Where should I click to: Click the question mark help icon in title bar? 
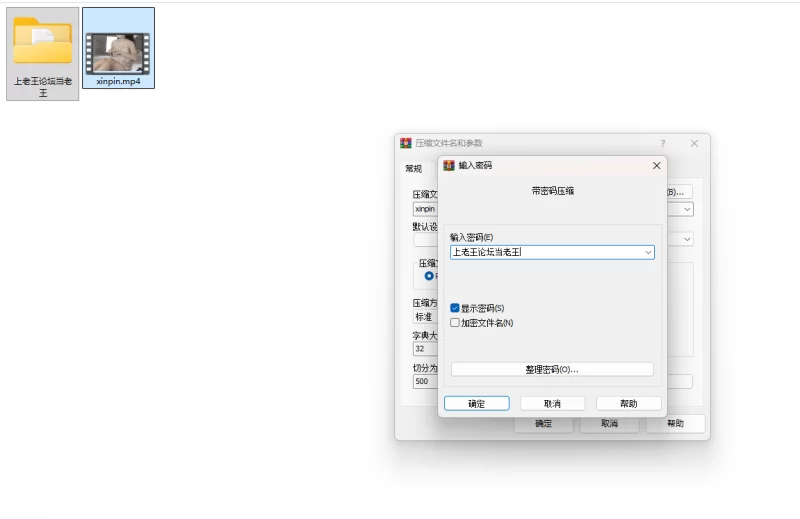click(662, 143)
